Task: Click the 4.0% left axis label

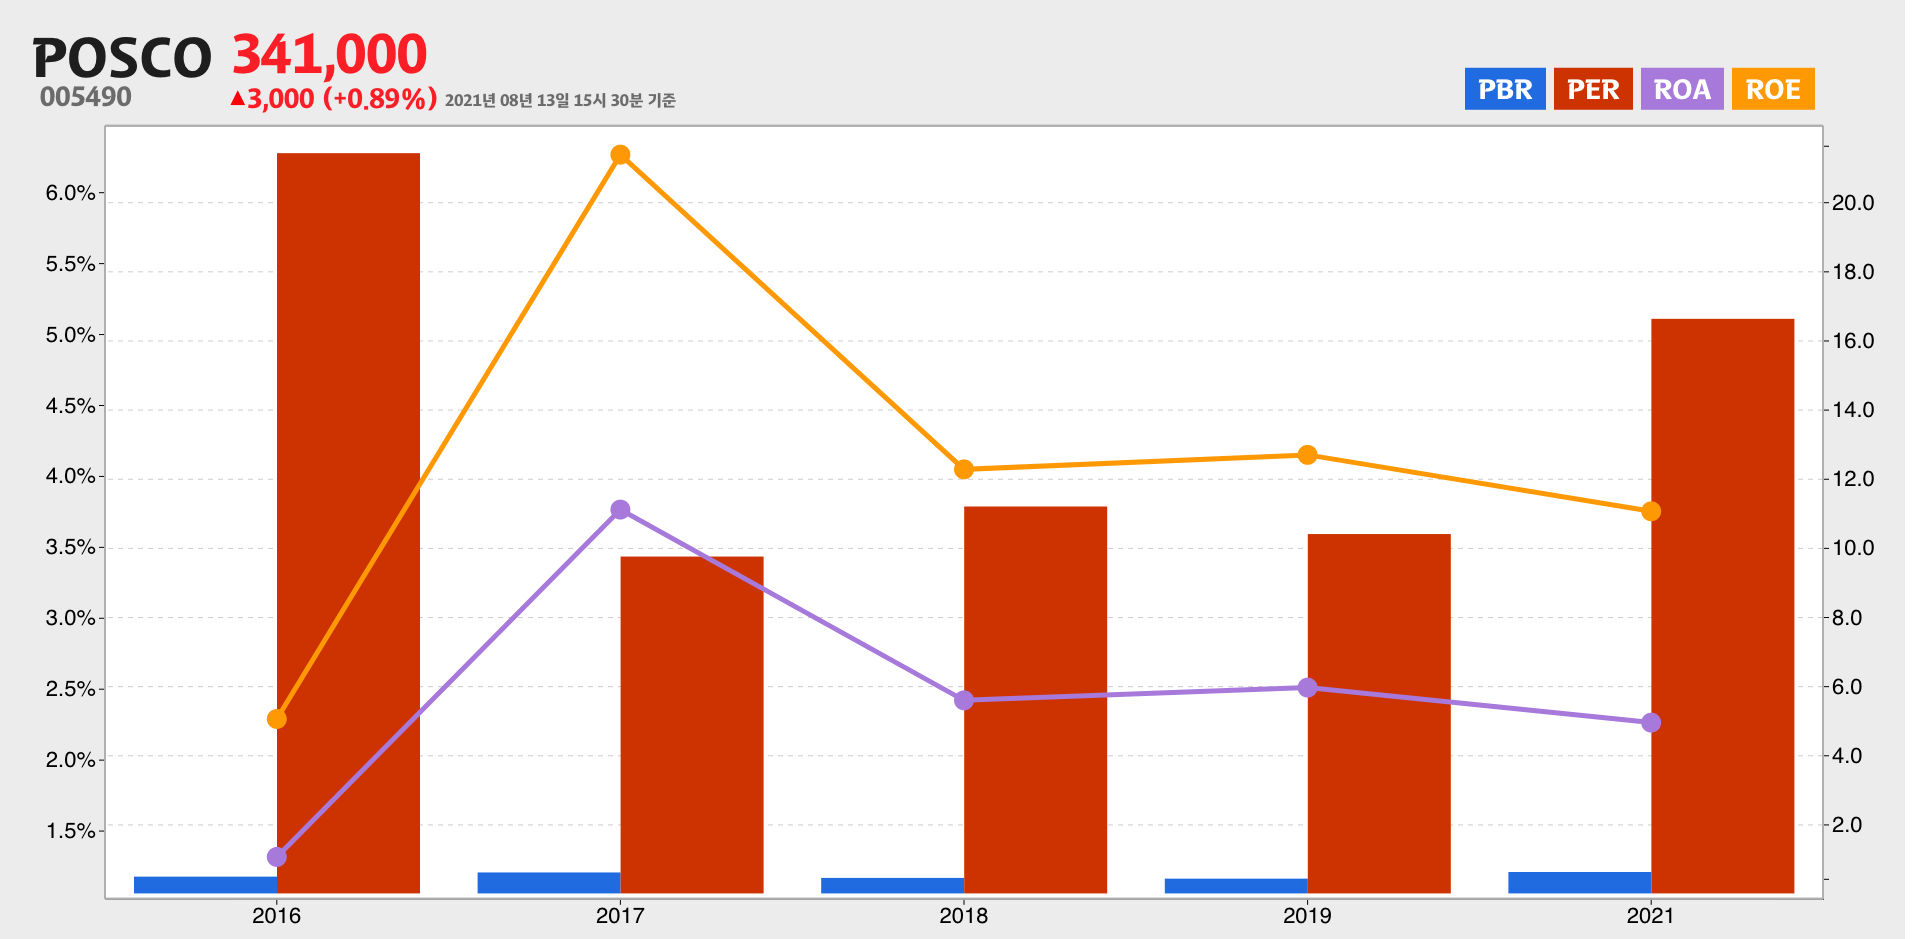Action: click(70, 477)
